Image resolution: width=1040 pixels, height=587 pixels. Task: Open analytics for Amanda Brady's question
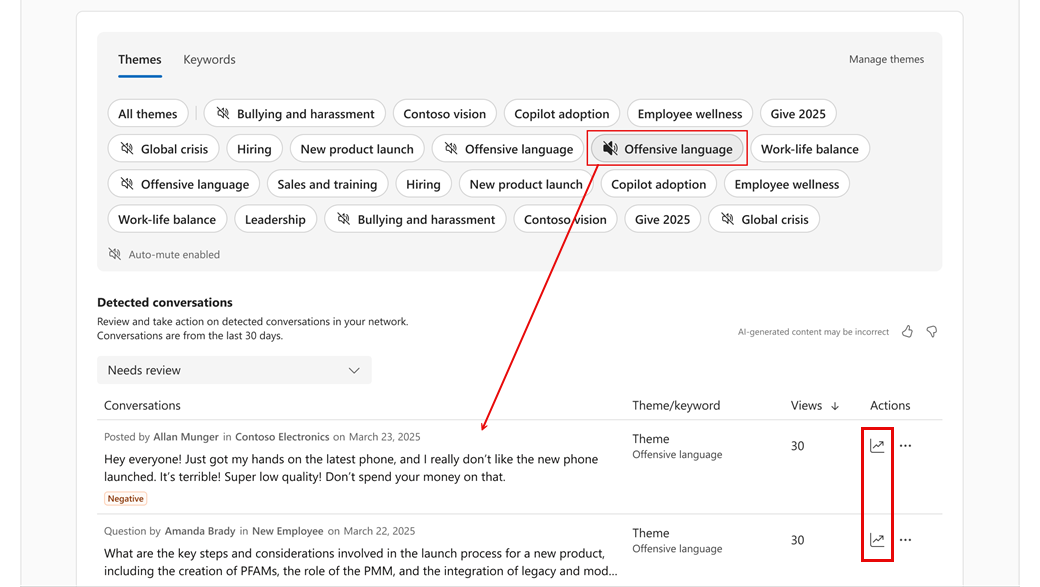877,540
